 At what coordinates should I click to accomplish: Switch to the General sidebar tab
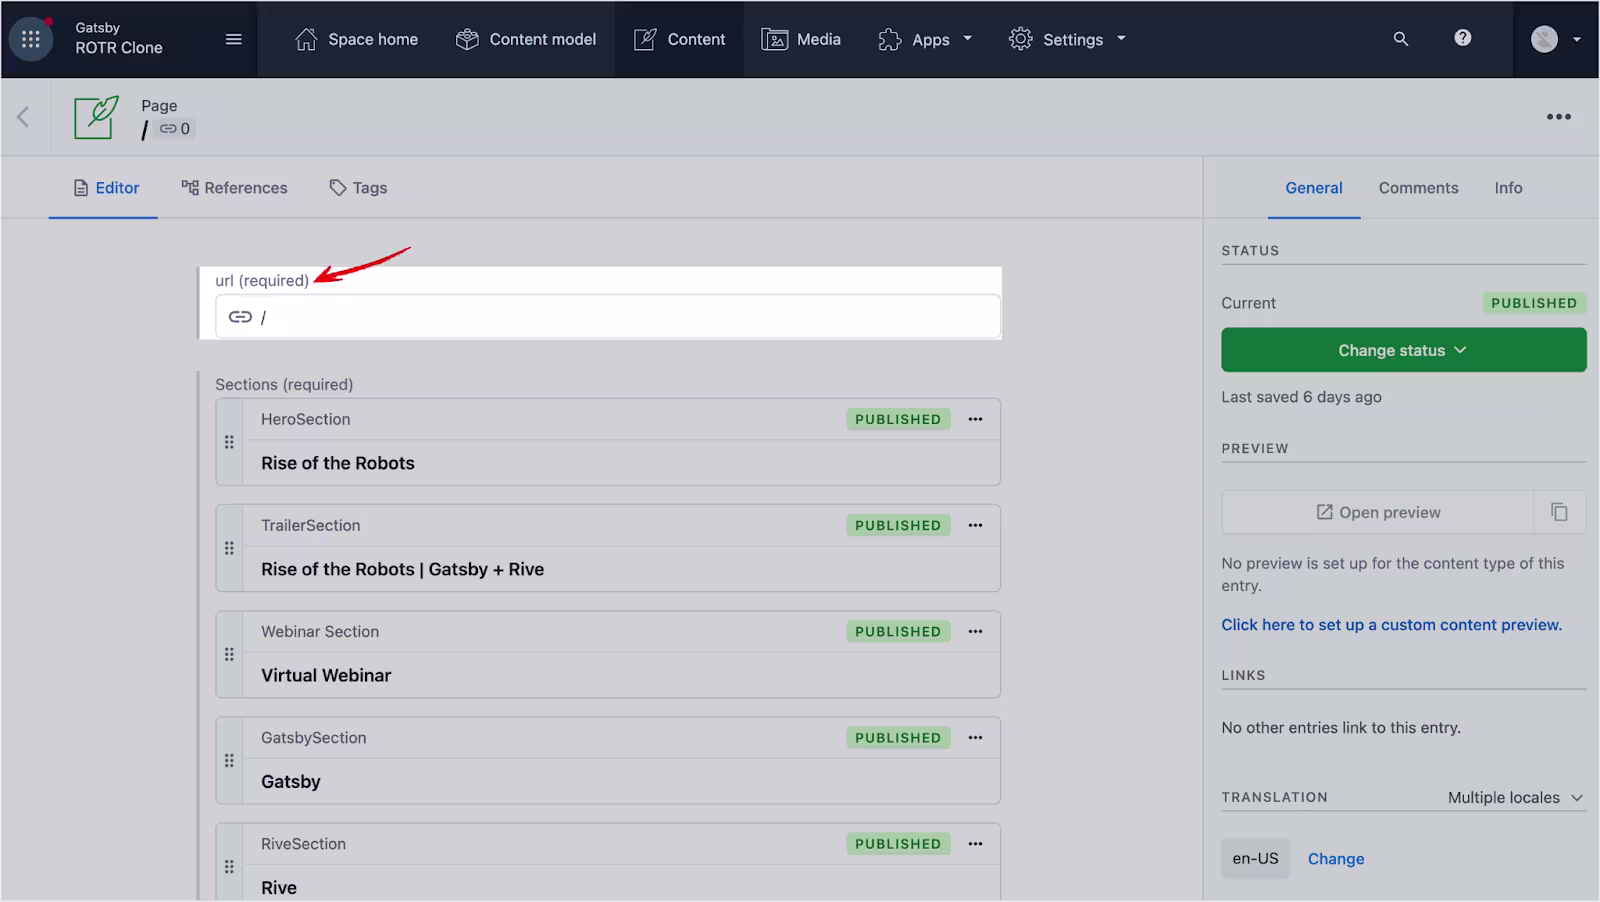[x=1314, y=188]
